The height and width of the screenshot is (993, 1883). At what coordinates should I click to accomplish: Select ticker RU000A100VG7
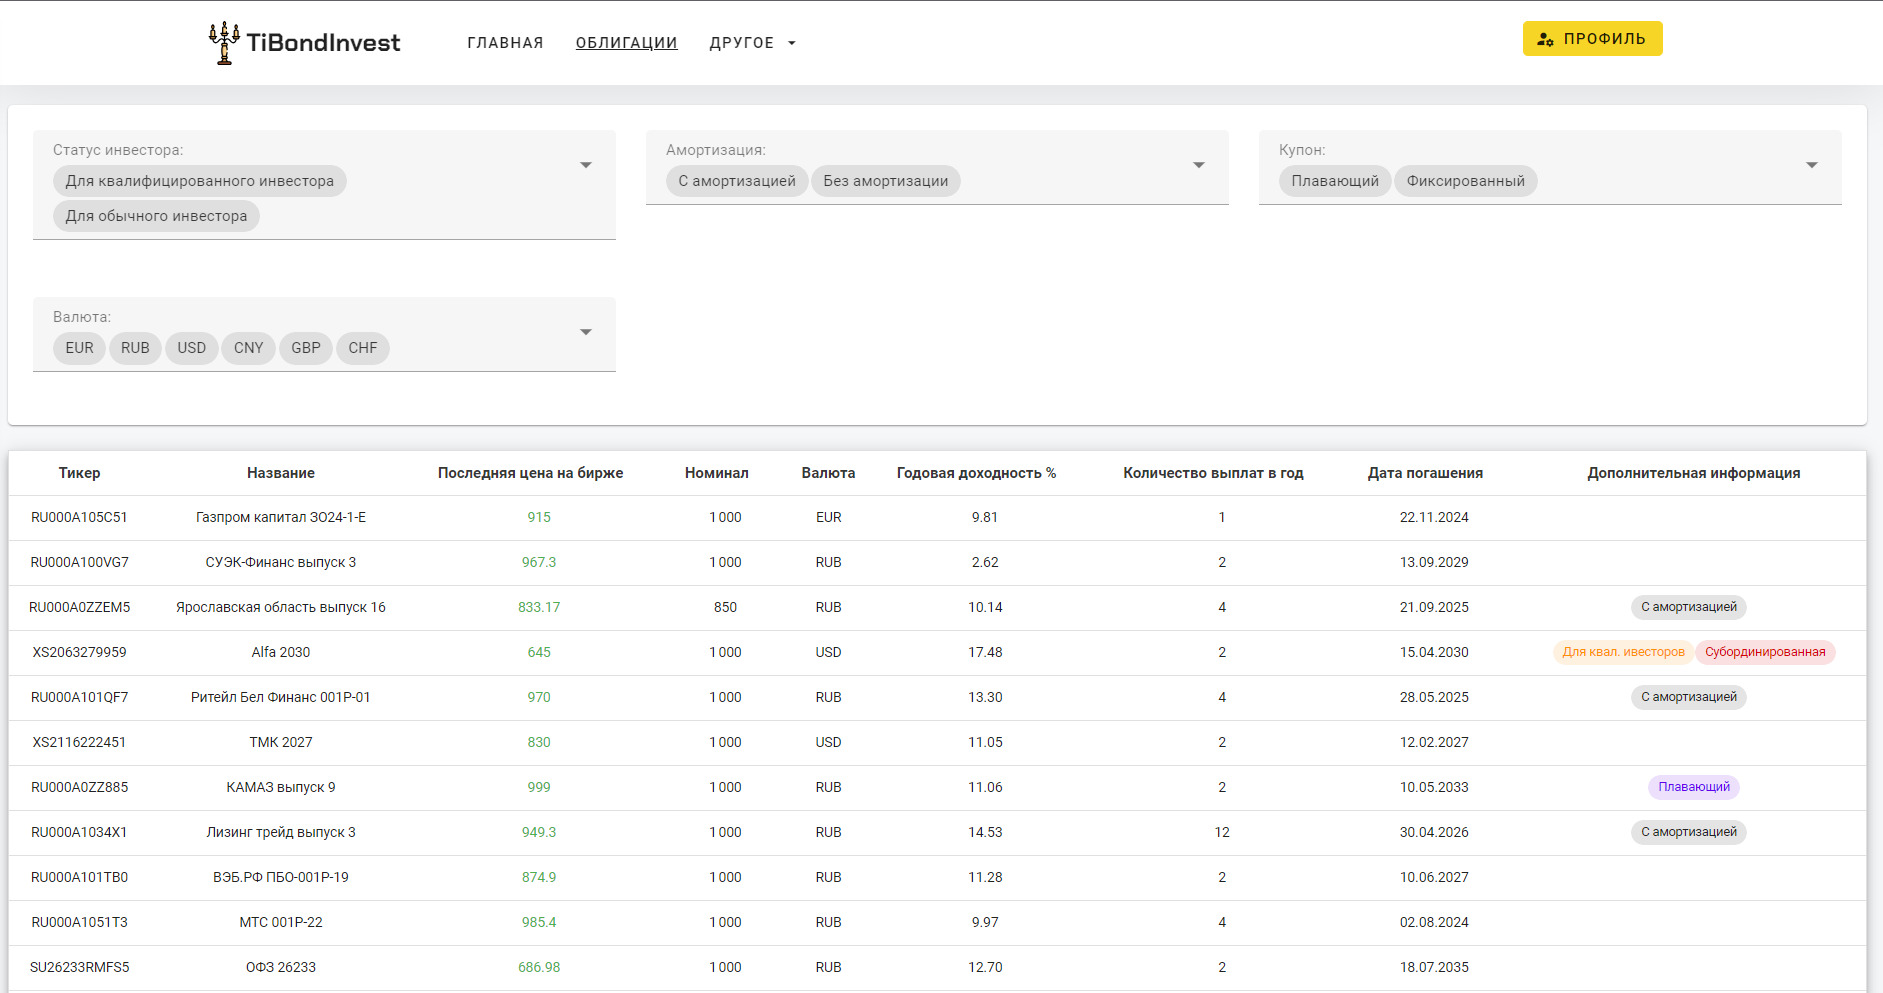click(79, 563)
